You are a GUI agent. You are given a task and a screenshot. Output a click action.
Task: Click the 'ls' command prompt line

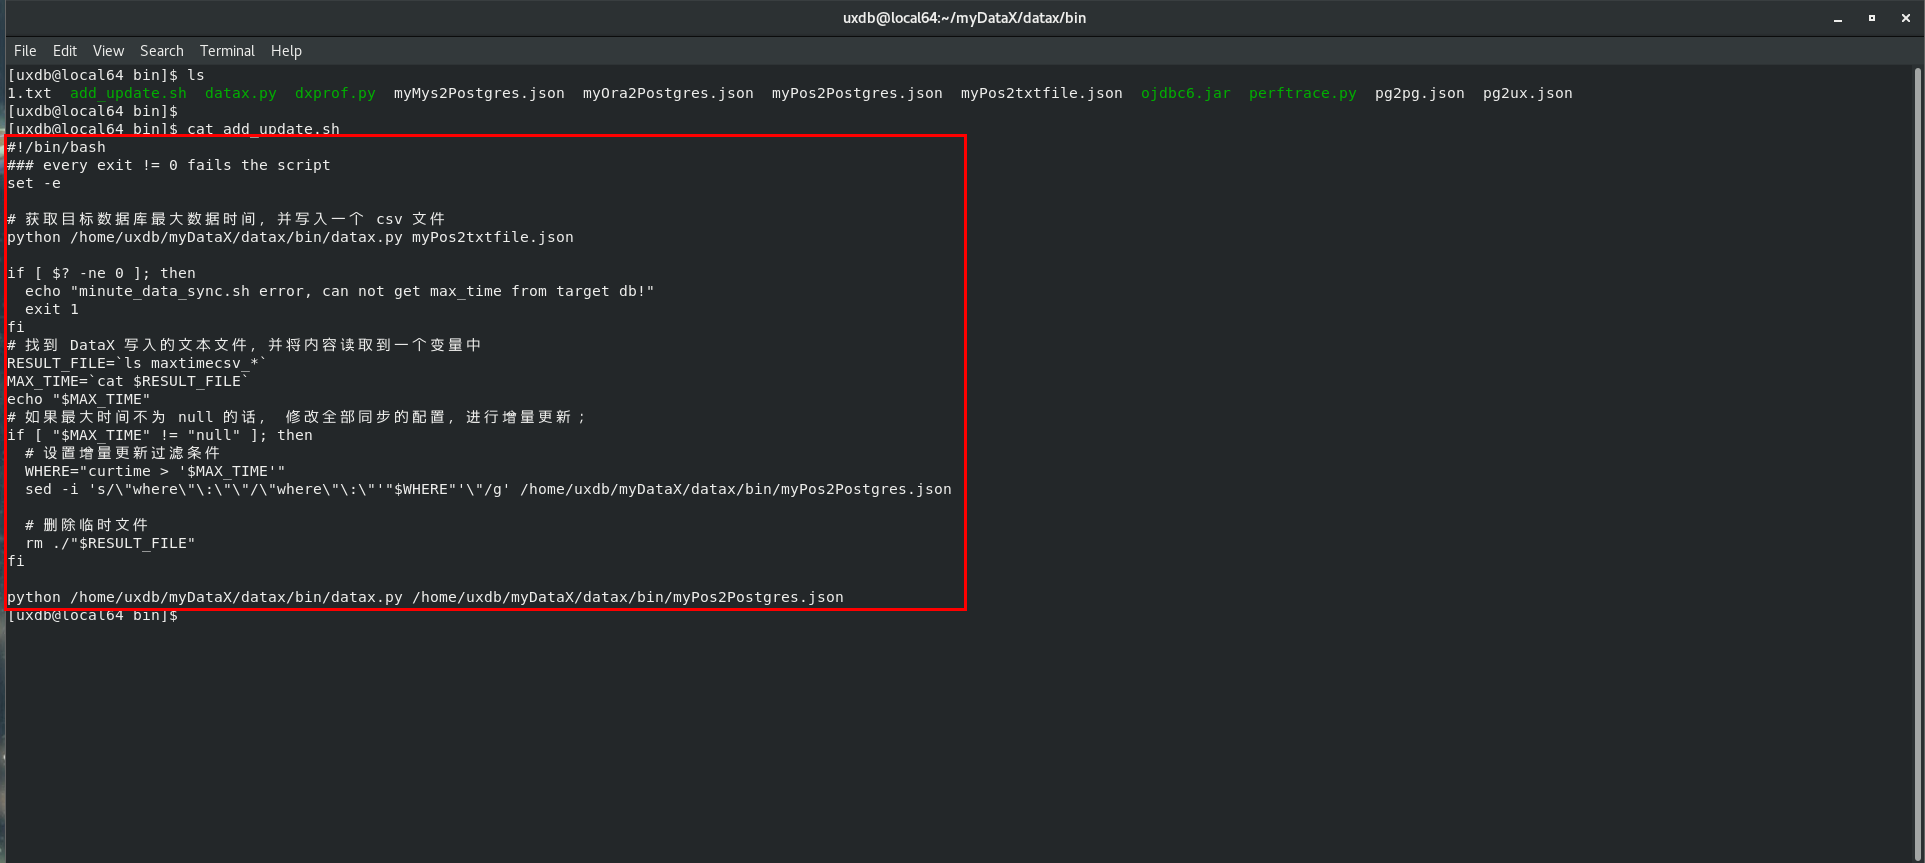pos(106,75)
